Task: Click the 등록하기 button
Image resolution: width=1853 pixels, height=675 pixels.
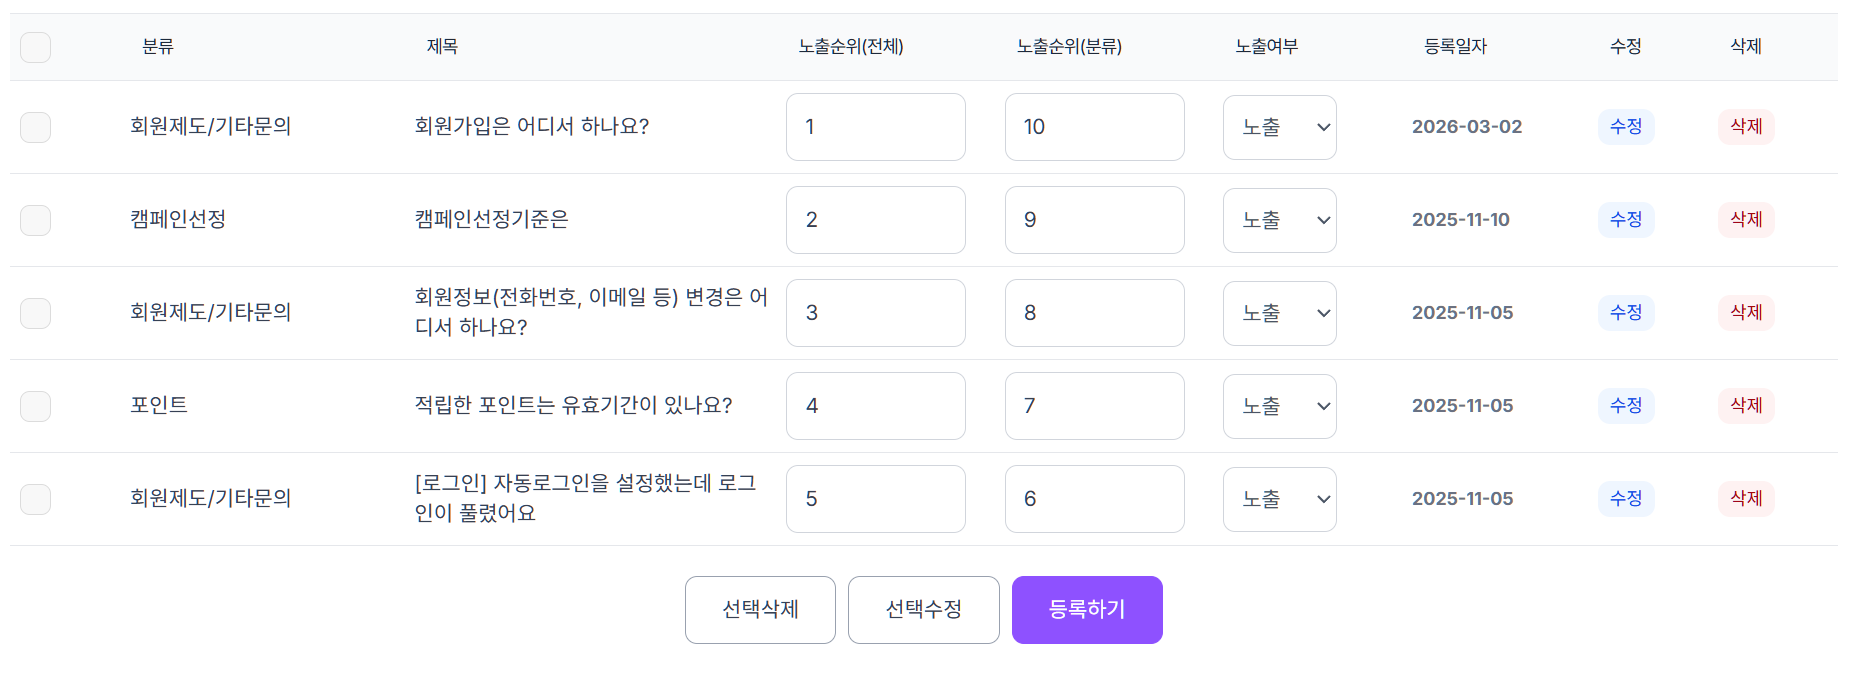Action: (x=1087, y=609)
